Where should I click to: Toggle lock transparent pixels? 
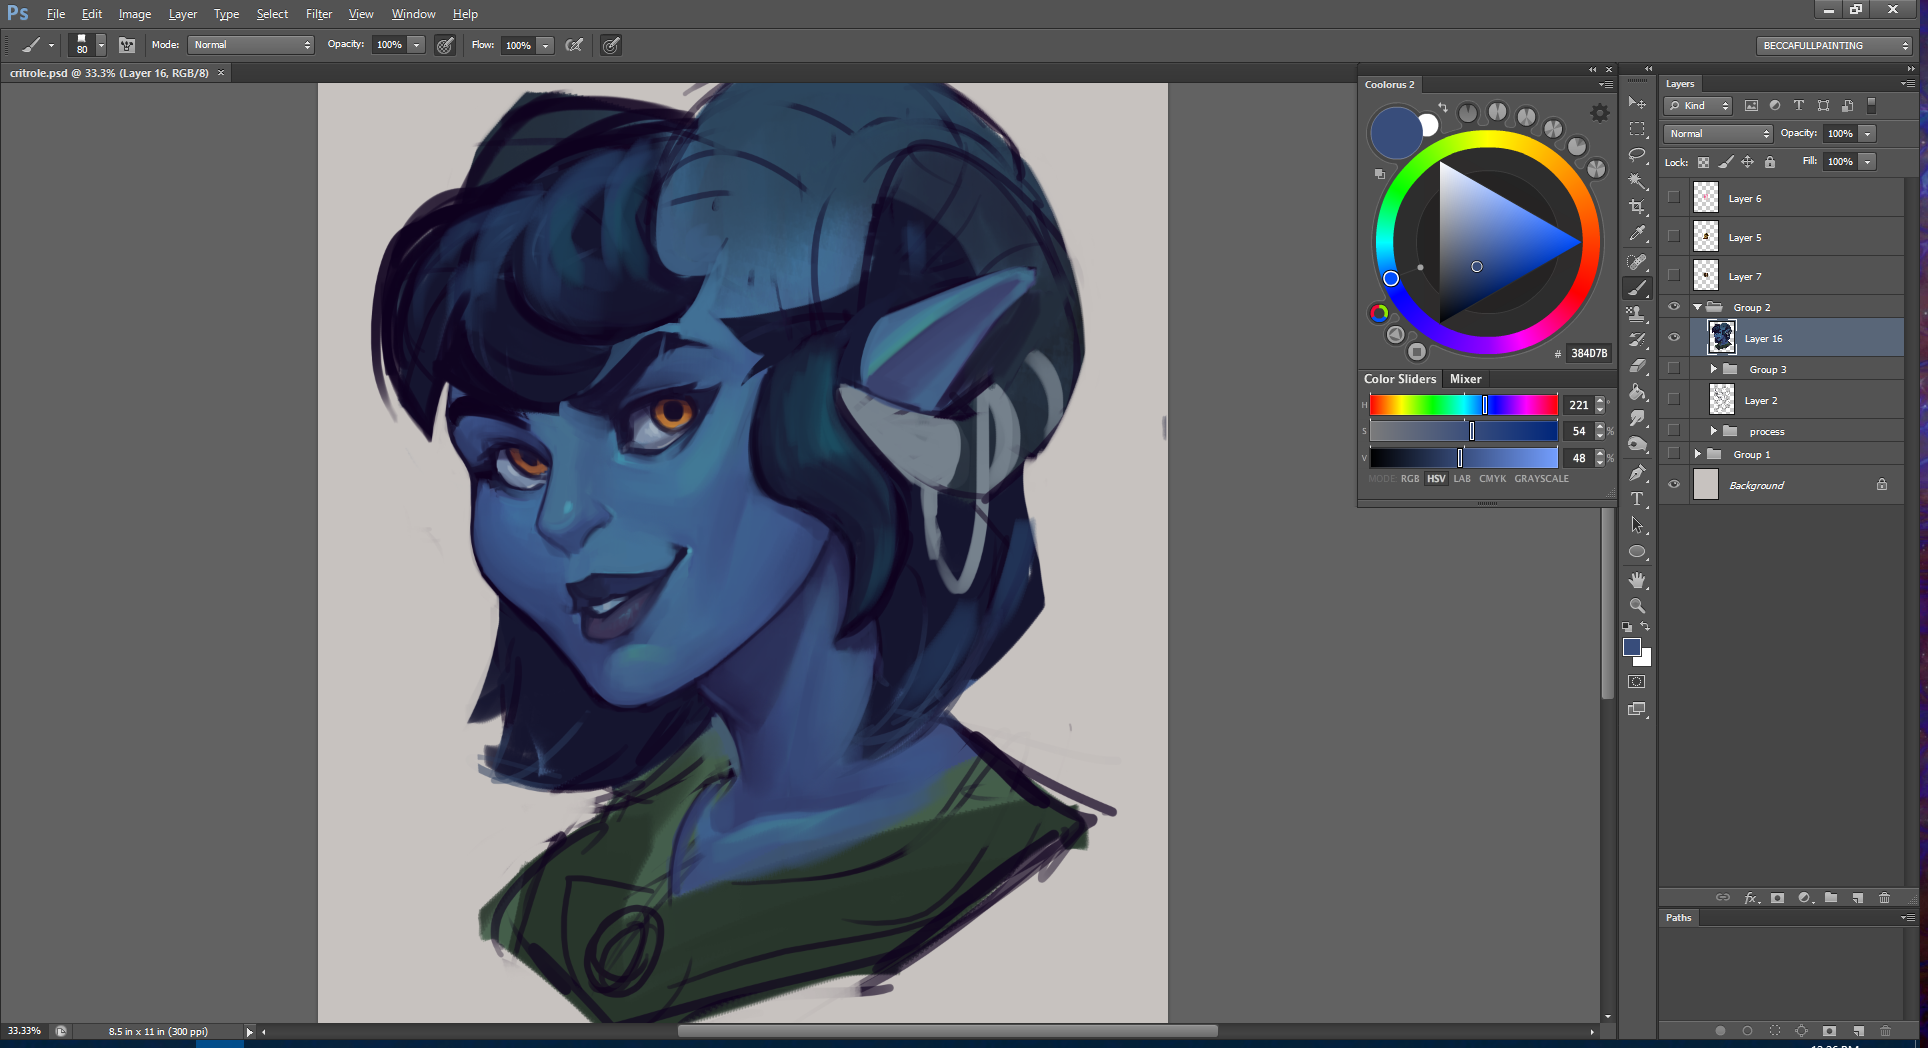pos(1703,162)
